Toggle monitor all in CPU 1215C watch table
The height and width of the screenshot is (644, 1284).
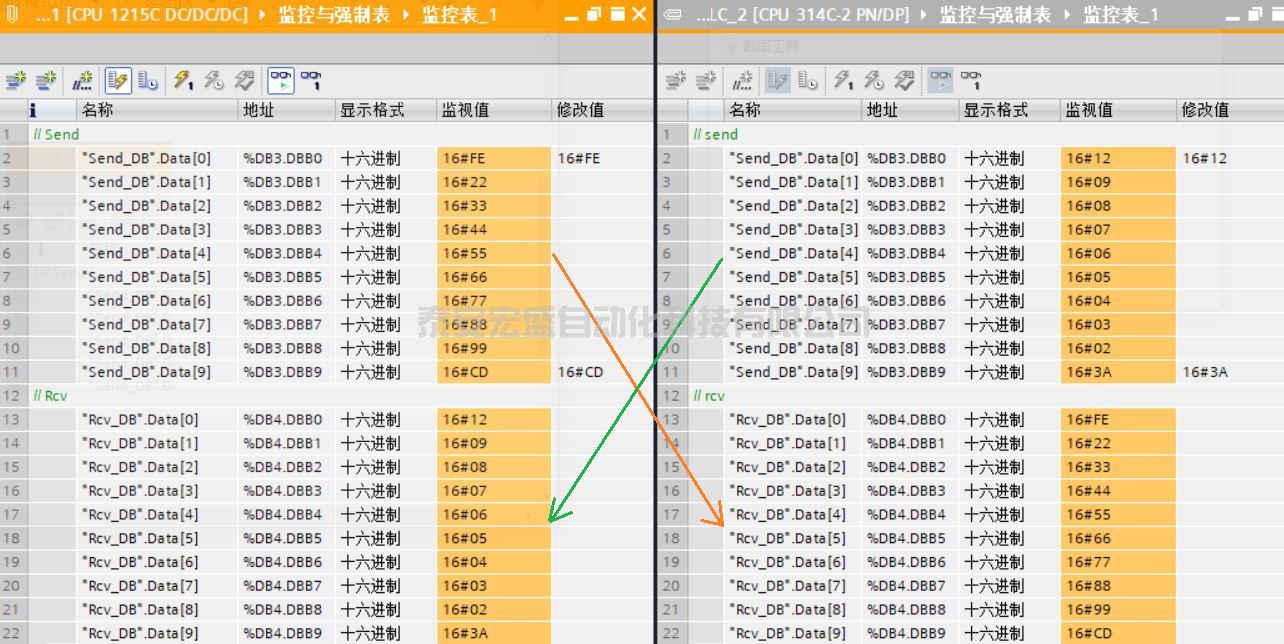281,81
